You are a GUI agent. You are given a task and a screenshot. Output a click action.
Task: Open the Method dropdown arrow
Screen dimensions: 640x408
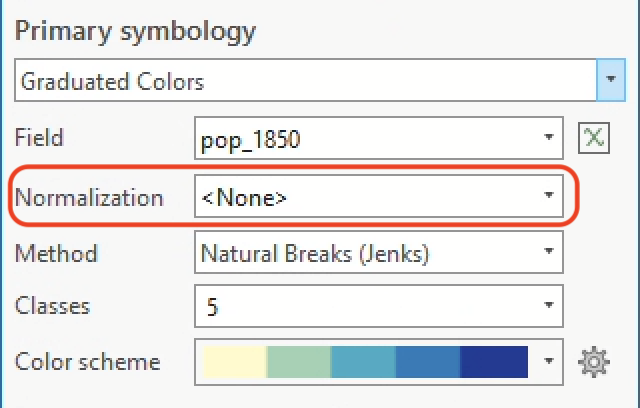coord(548,253)
